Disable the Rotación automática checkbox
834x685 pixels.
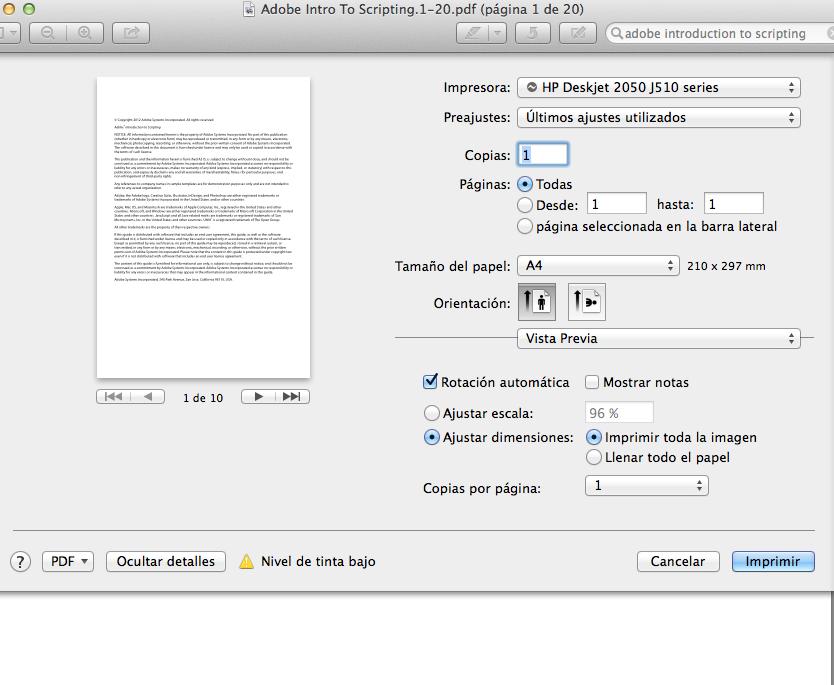[431, 382]
